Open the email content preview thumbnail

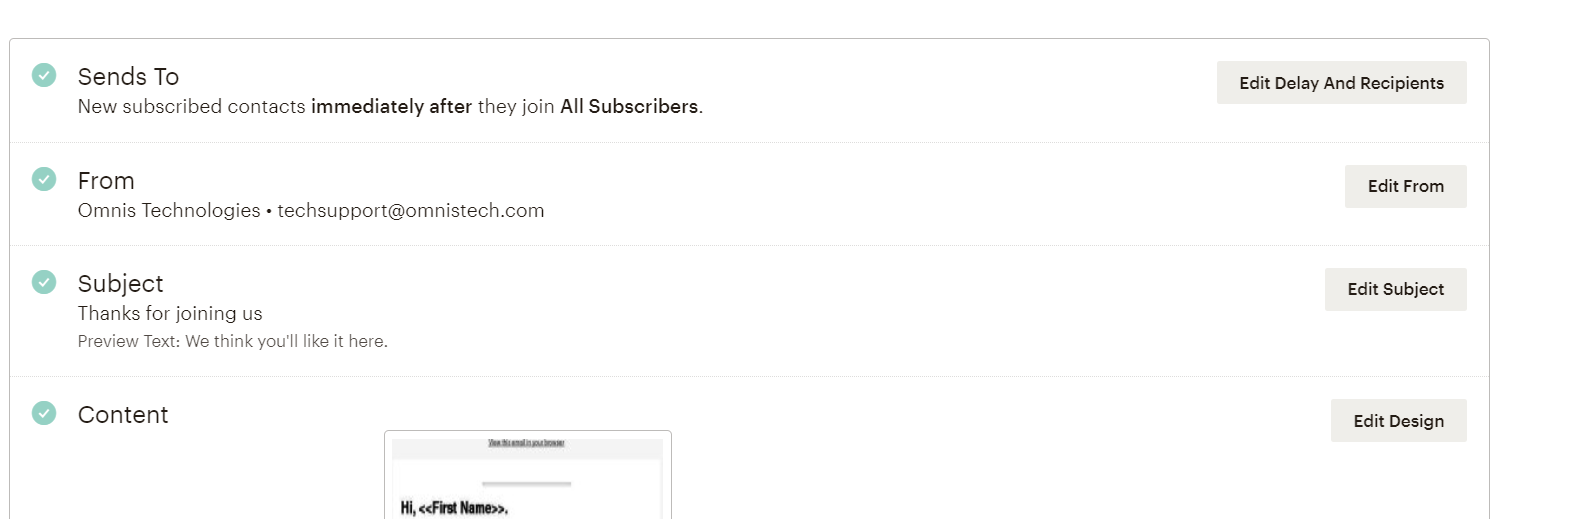pyautogui.click(x=527, y=480)
